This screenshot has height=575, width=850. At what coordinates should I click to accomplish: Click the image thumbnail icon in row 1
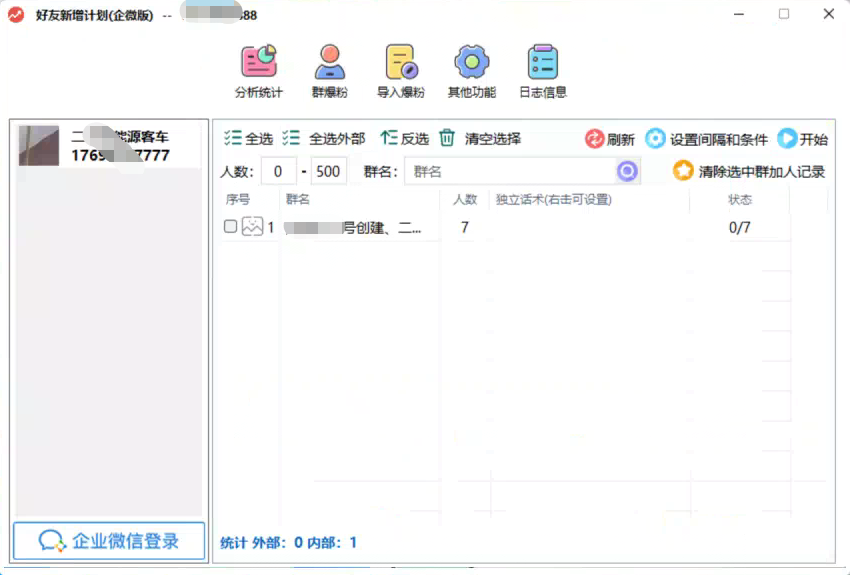[x=252, y=227]
